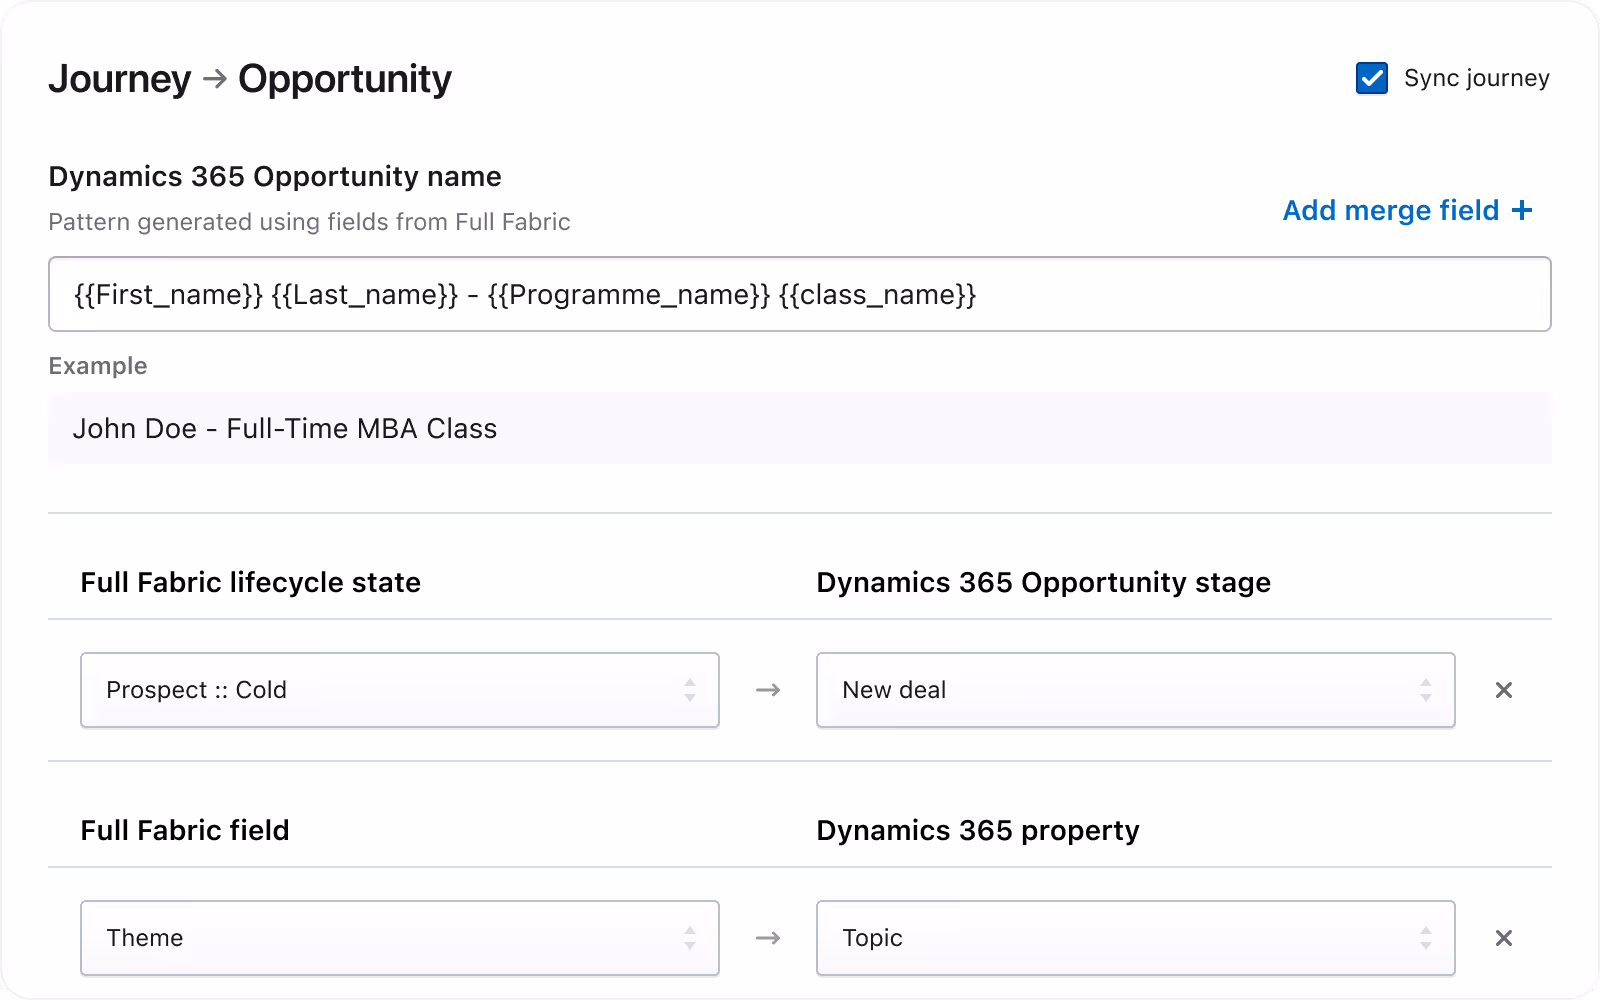The height and width of the screenshot is (1000, 1600).
Task: Click the arrow between Theme and Topic
Action: [x=768, y=938]
